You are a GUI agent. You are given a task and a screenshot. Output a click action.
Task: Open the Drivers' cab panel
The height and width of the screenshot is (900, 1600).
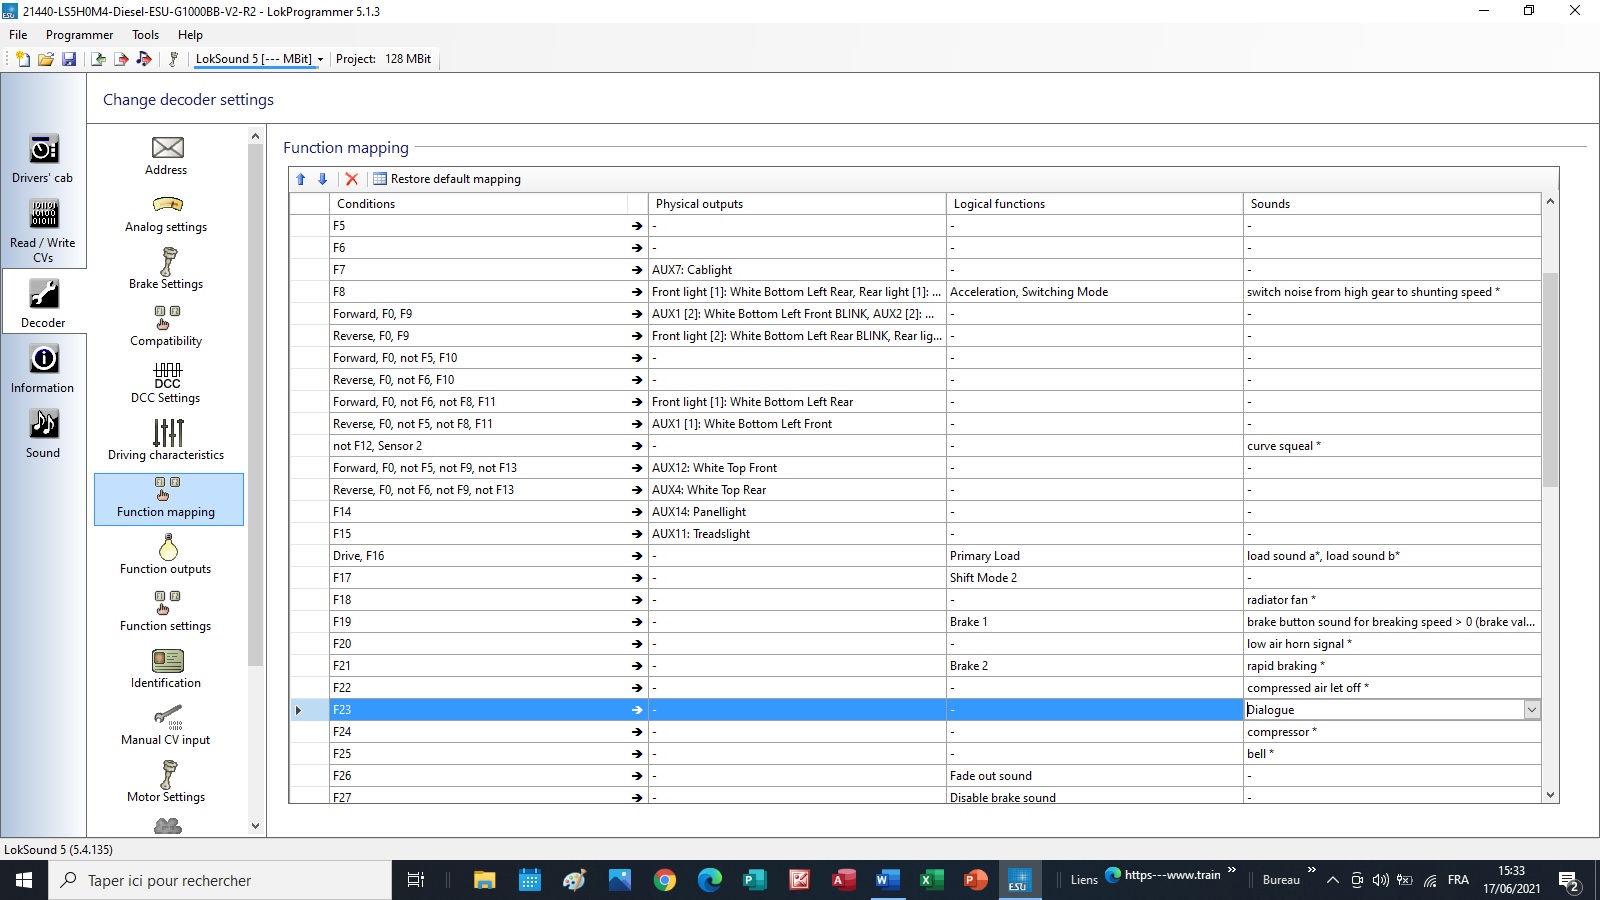[x=43, y=159]
